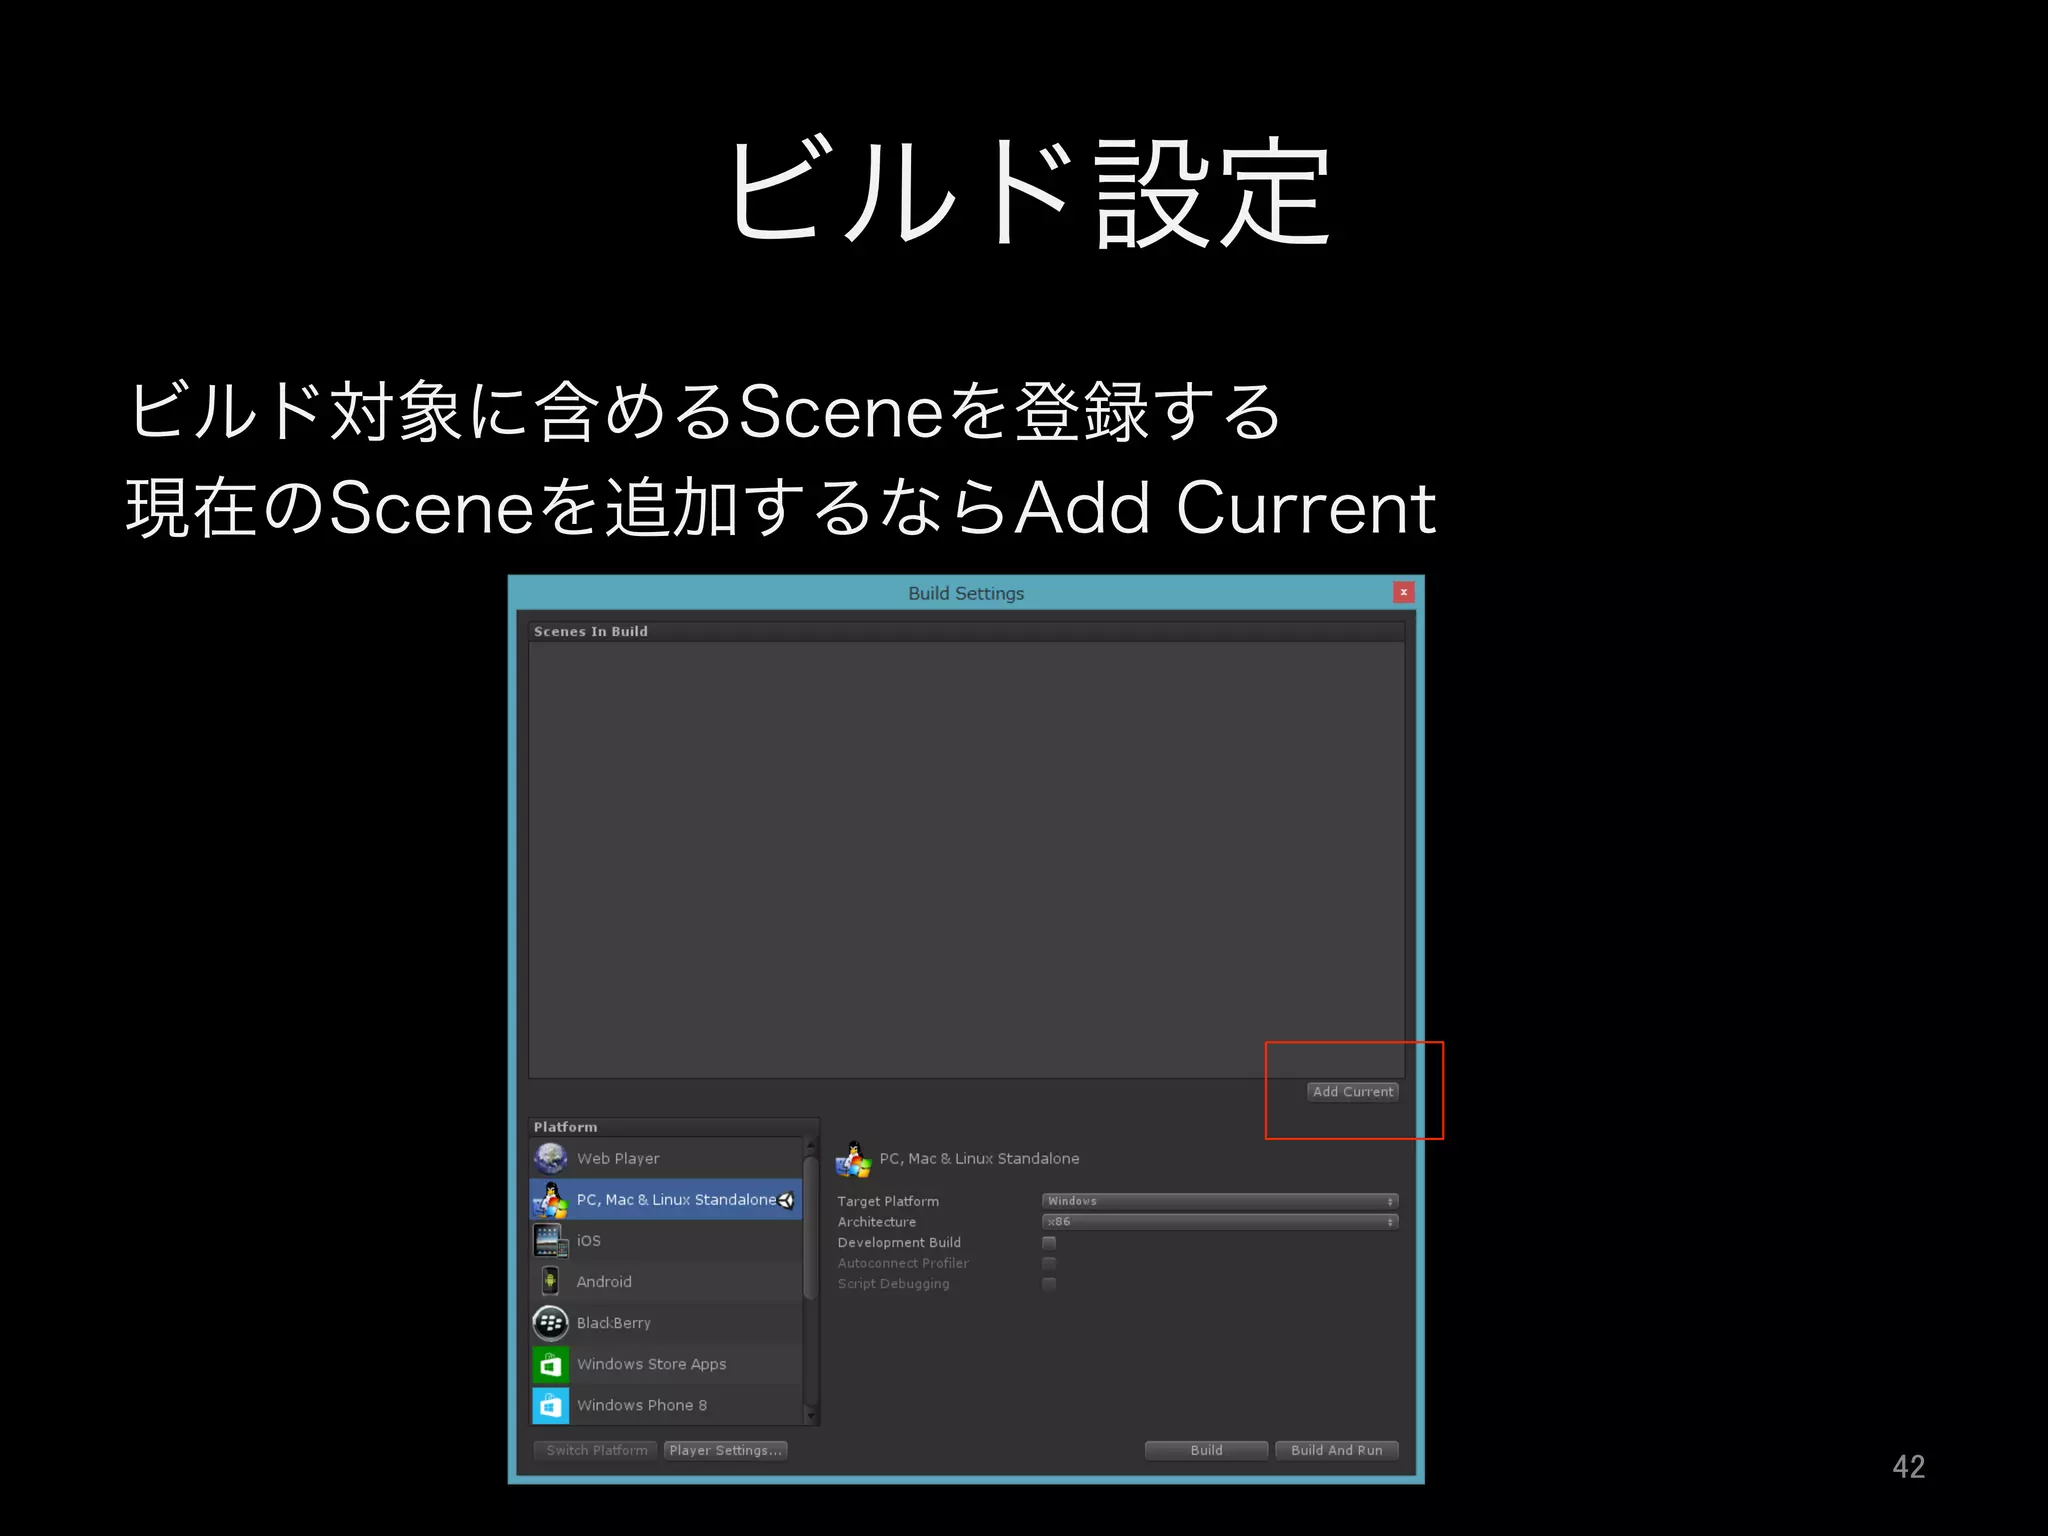Click the Web Player globe icon
The image size is (2048, 1536).
[550, 1158]
